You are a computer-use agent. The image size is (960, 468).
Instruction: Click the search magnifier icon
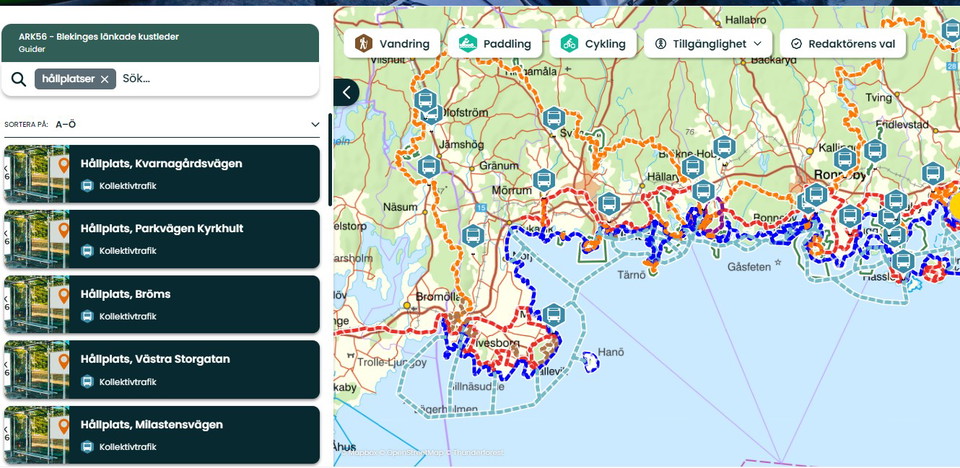click(18, 79)
